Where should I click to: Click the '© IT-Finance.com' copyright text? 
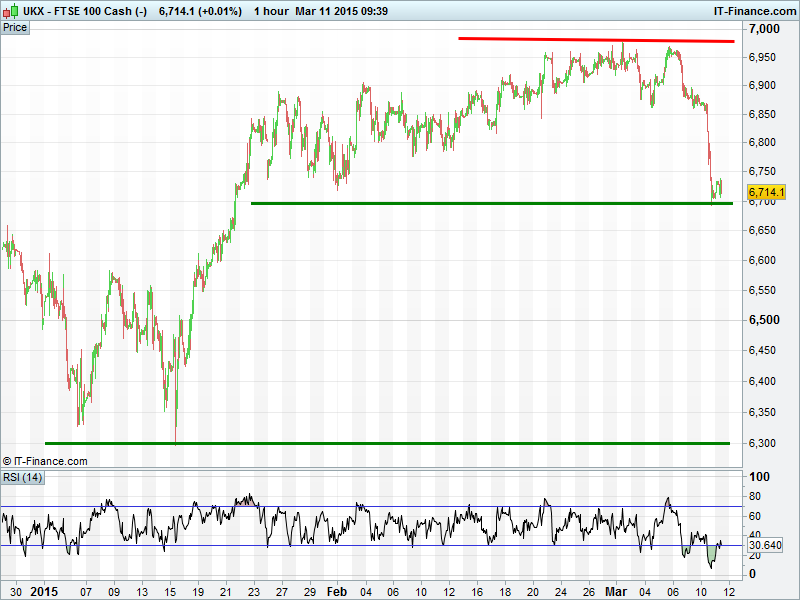pyautogui.click(x=45, y=461)
